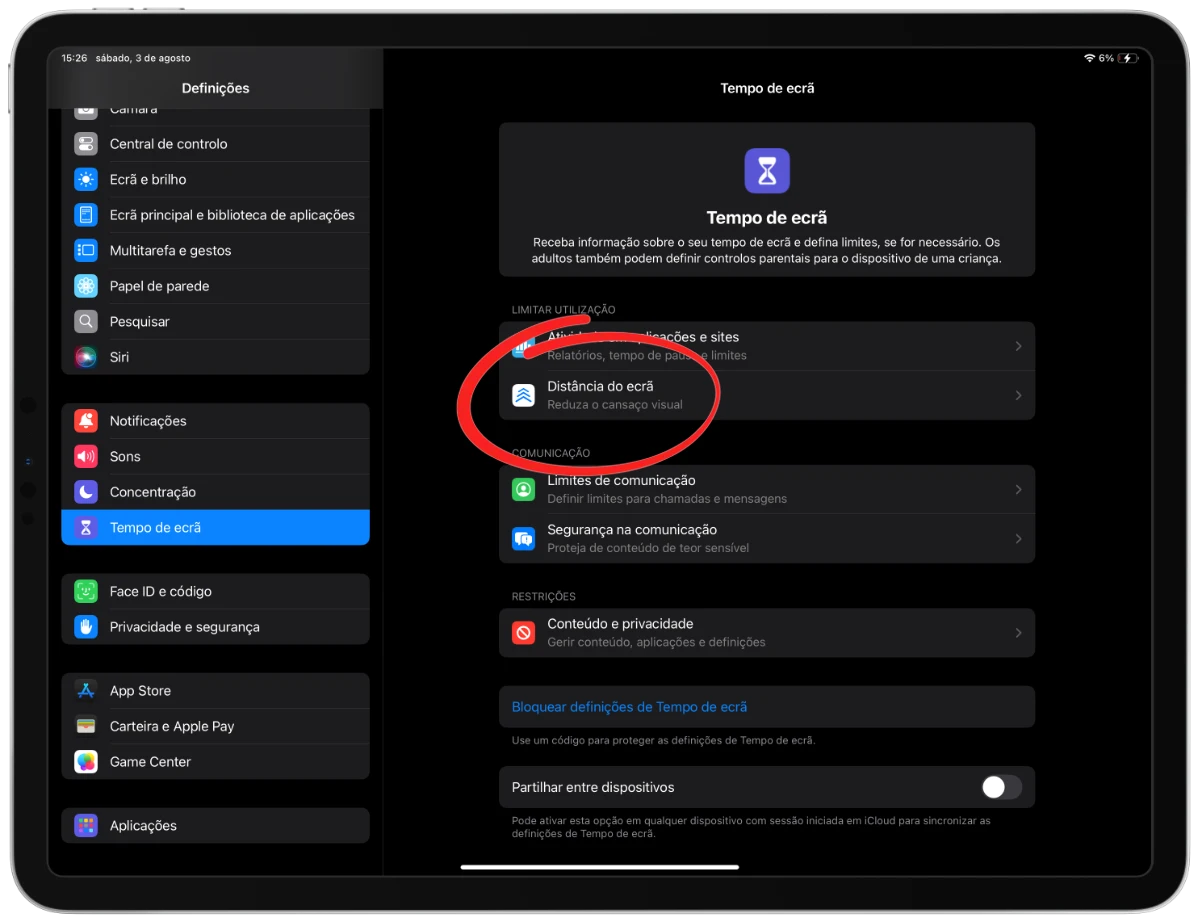Toggle Partilhar entre dispositivos switch

[x=1001, y=787]
